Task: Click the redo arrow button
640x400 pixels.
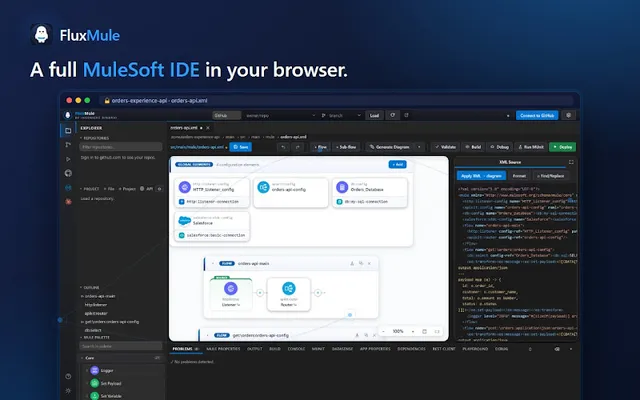Action: 298,147
